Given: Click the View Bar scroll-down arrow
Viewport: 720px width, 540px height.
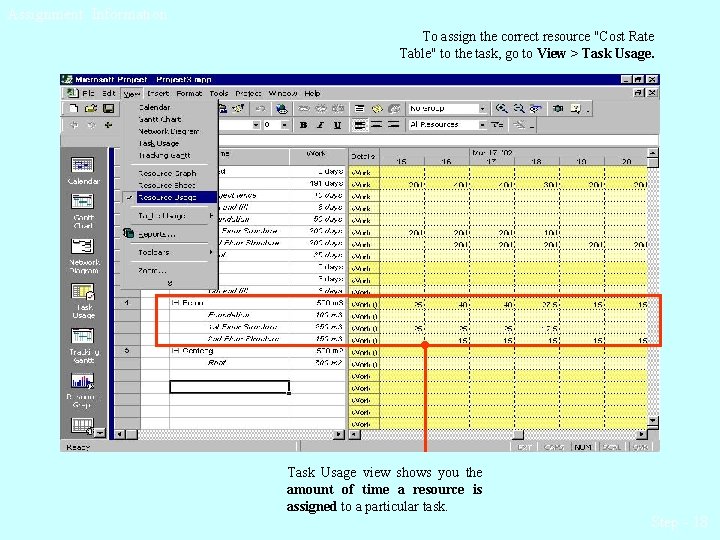Looking at the screenshot, I should click(x=100, y=432).
